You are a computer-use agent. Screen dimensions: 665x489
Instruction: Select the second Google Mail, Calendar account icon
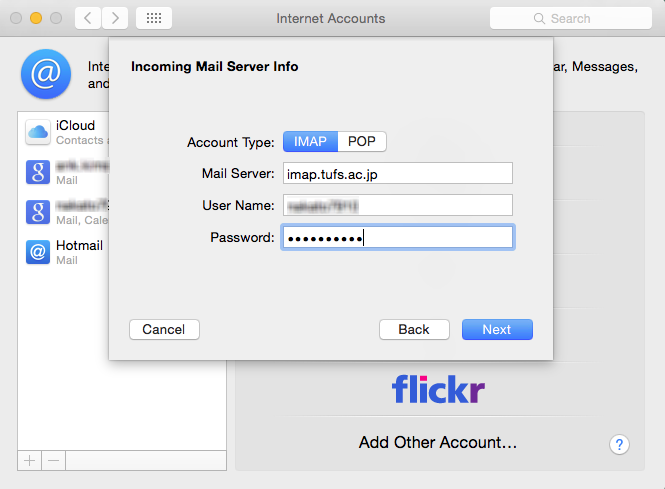(x=38, y=212)
